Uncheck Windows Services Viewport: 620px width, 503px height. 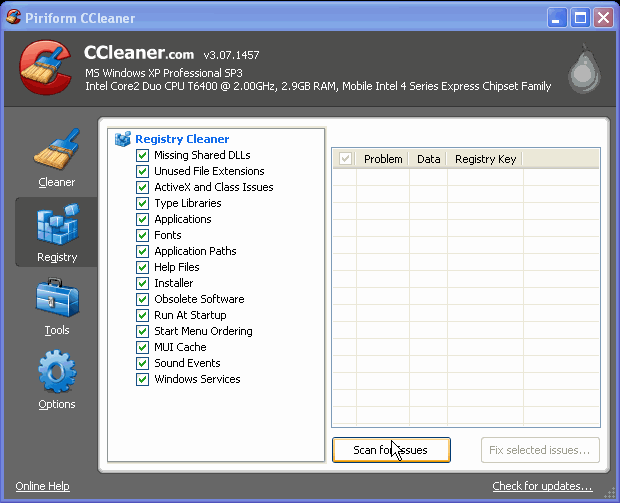(142, 379)
